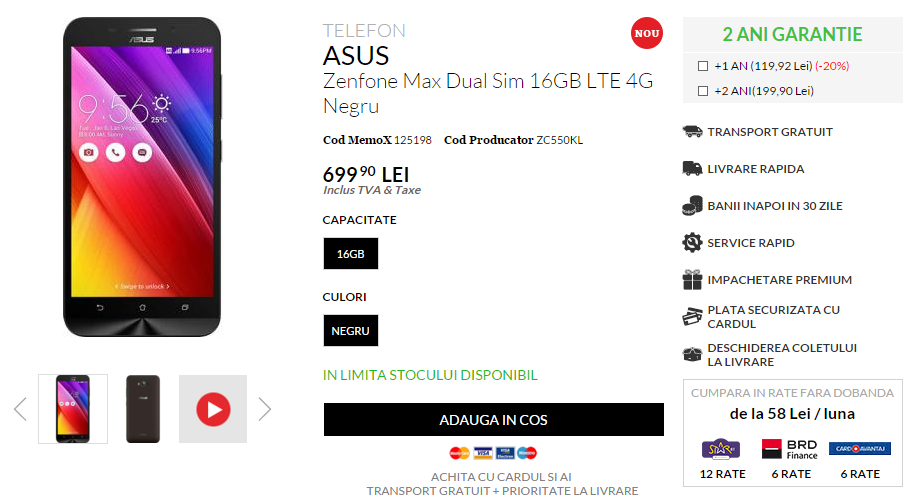Play the product video thumbnail
Viewport: 908px width, 503px height.
(213, 409)
